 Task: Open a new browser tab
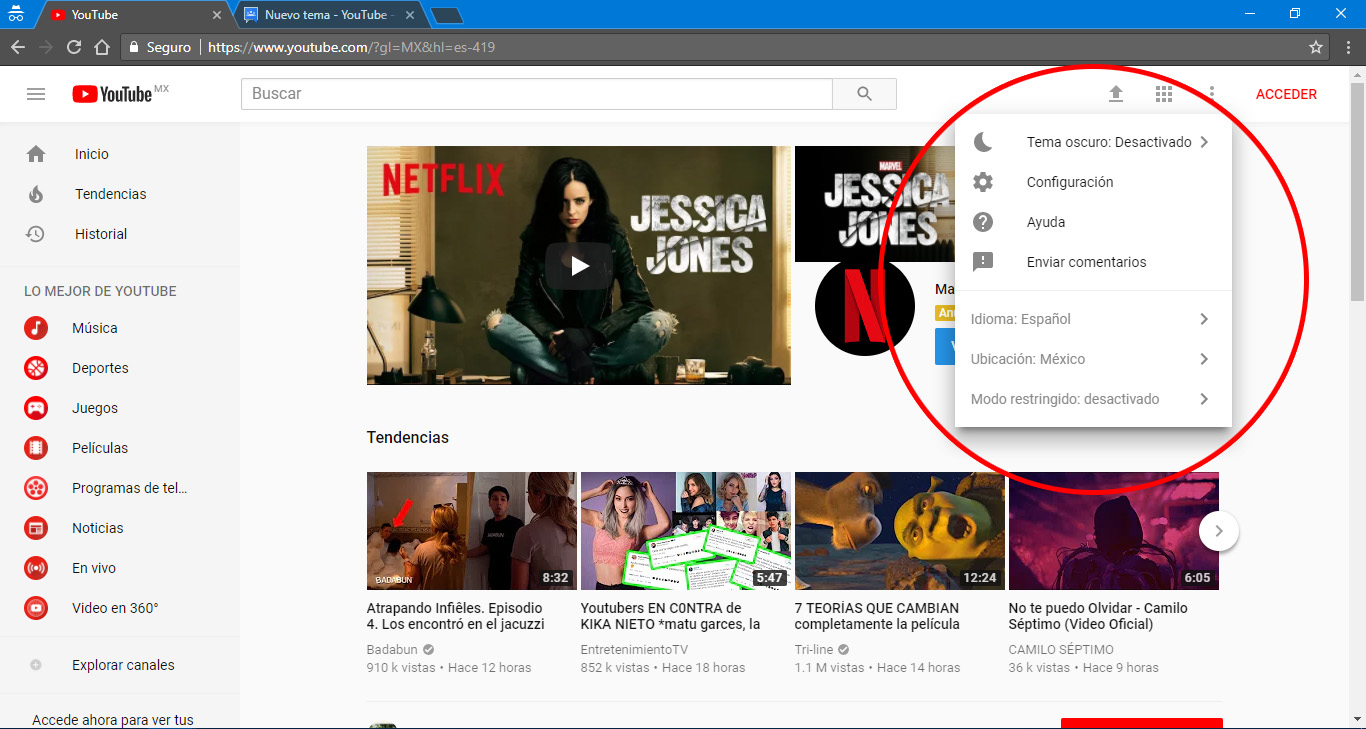447,15
